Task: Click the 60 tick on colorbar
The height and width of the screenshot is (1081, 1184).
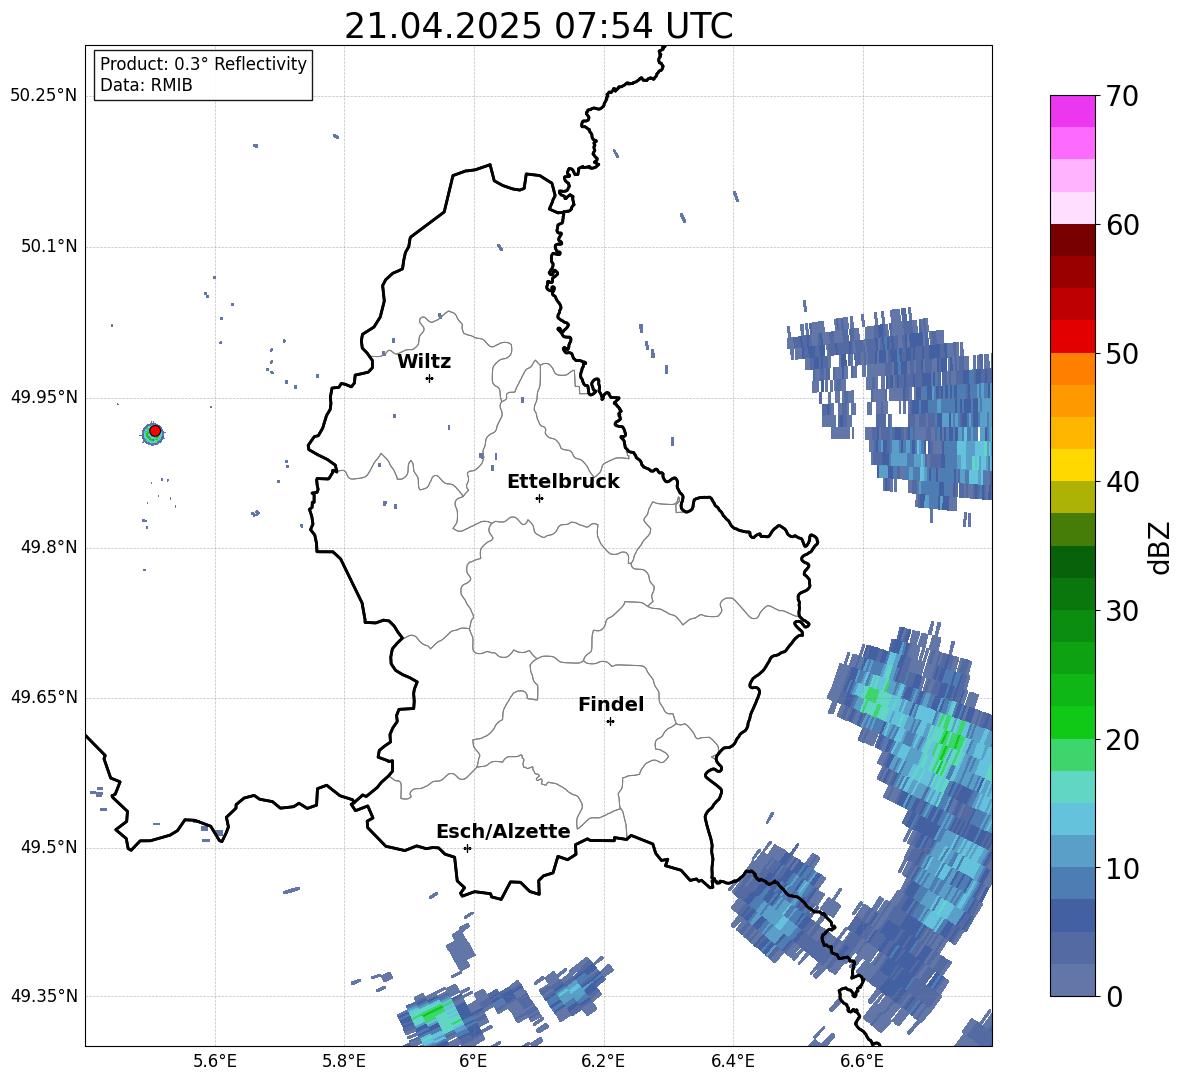Action: point(1122,225)
